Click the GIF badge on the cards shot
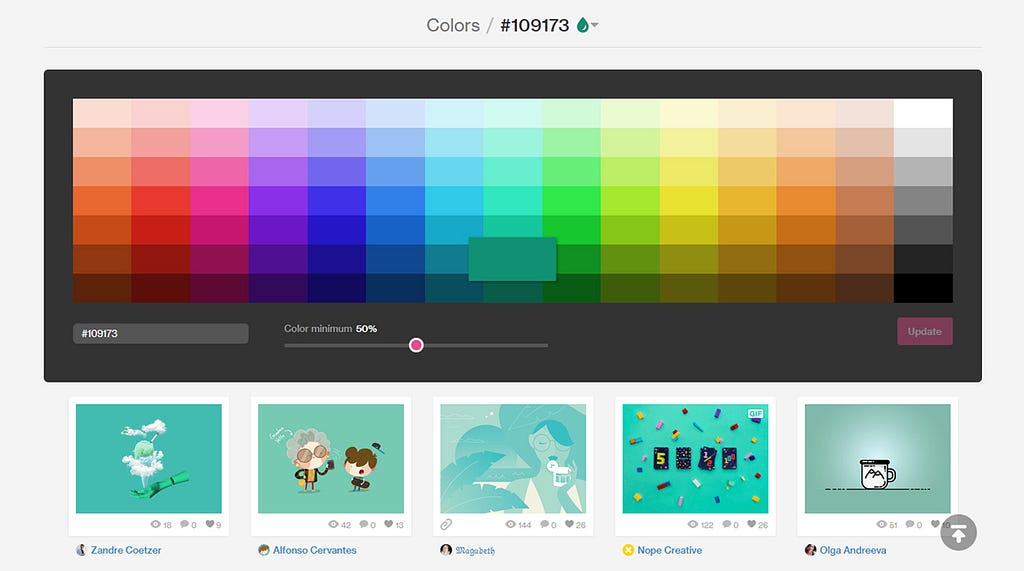Image resolution: width=1024 pixels, height=571 pixels. [756, 413]
